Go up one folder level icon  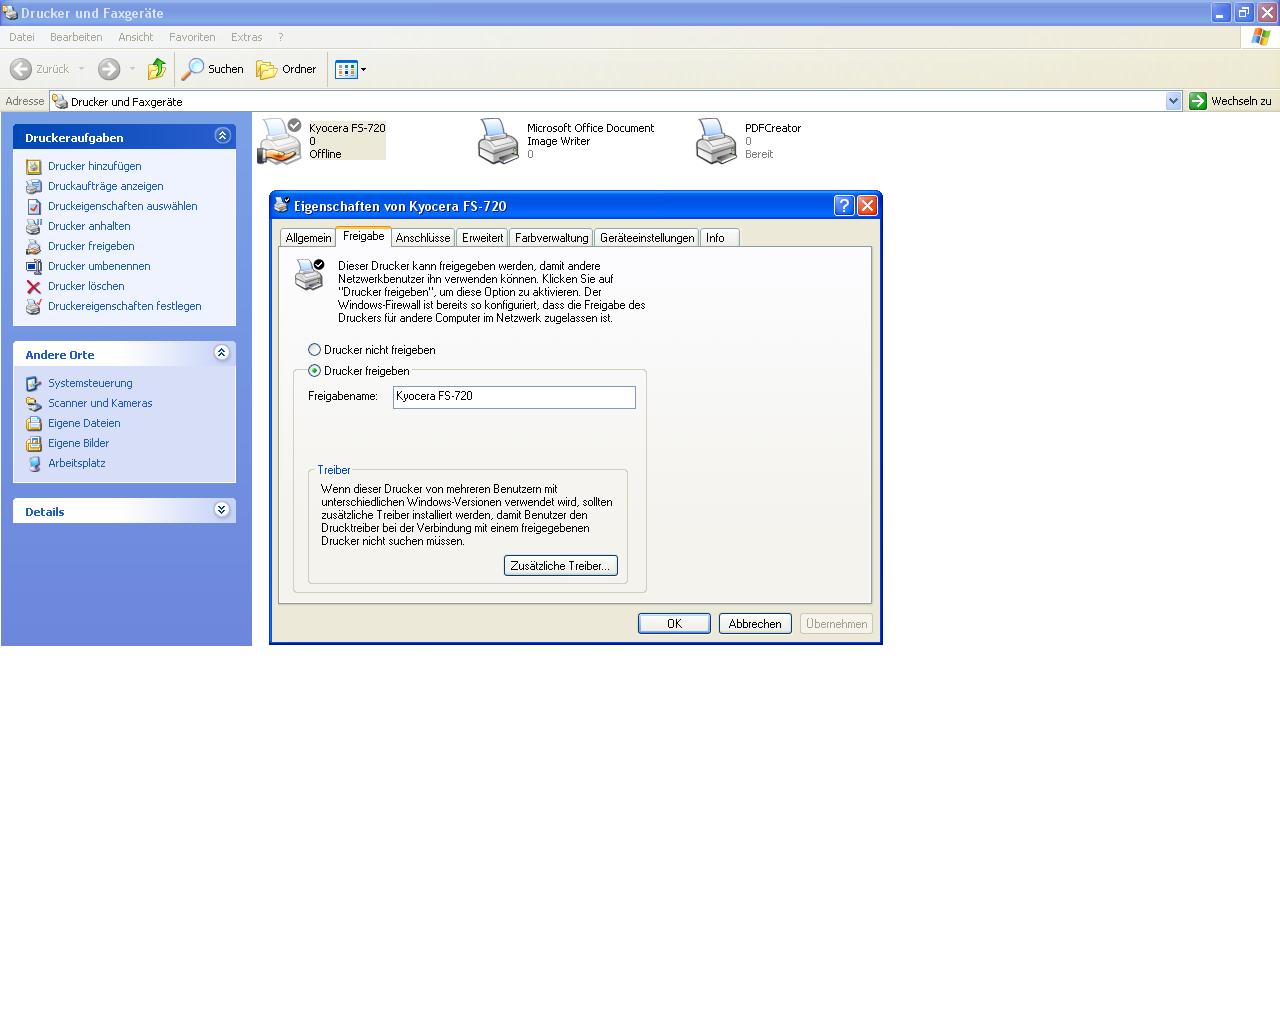156,69
